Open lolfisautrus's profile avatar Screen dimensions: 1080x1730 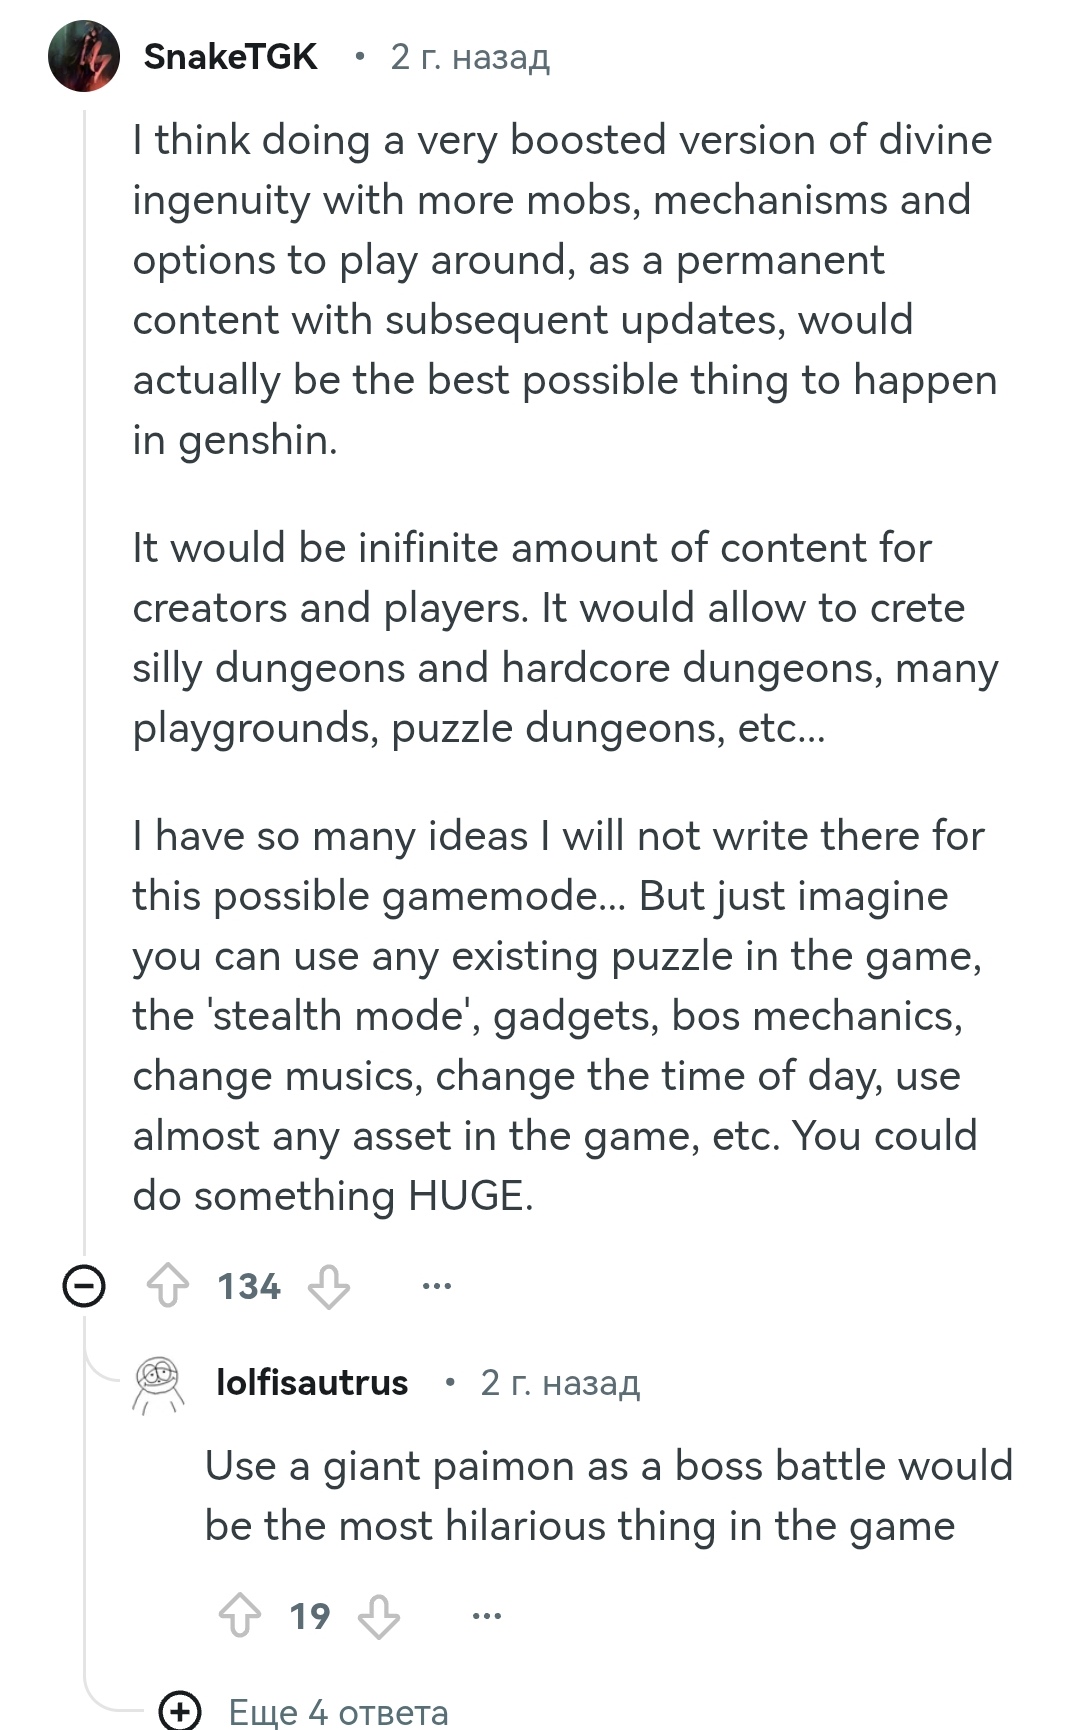(x=158, y=1384)
